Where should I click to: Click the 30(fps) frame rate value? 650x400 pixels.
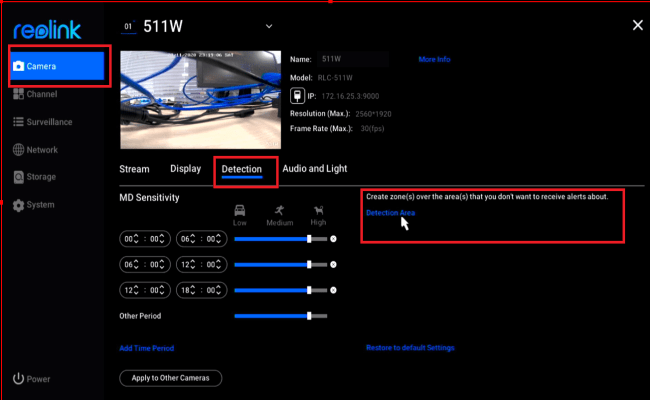(372, 129)
